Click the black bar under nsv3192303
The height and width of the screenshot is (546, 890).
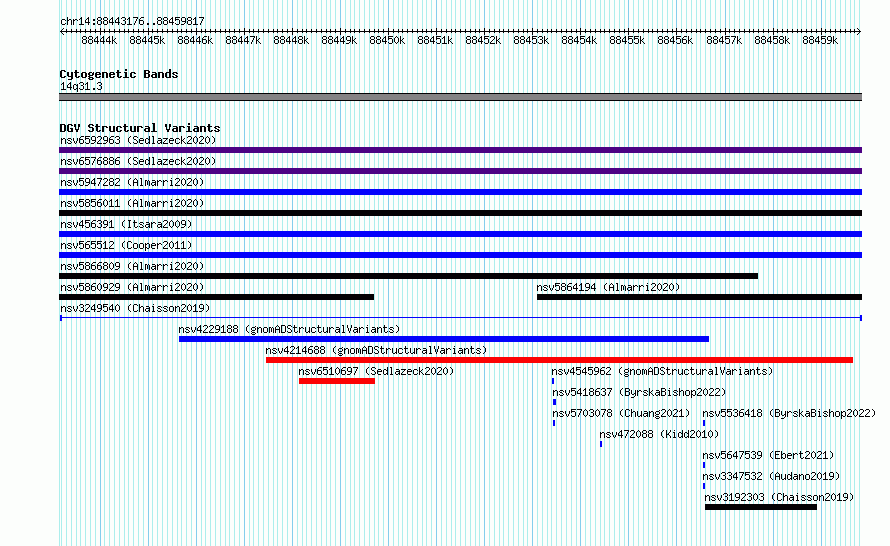[761, 507]
